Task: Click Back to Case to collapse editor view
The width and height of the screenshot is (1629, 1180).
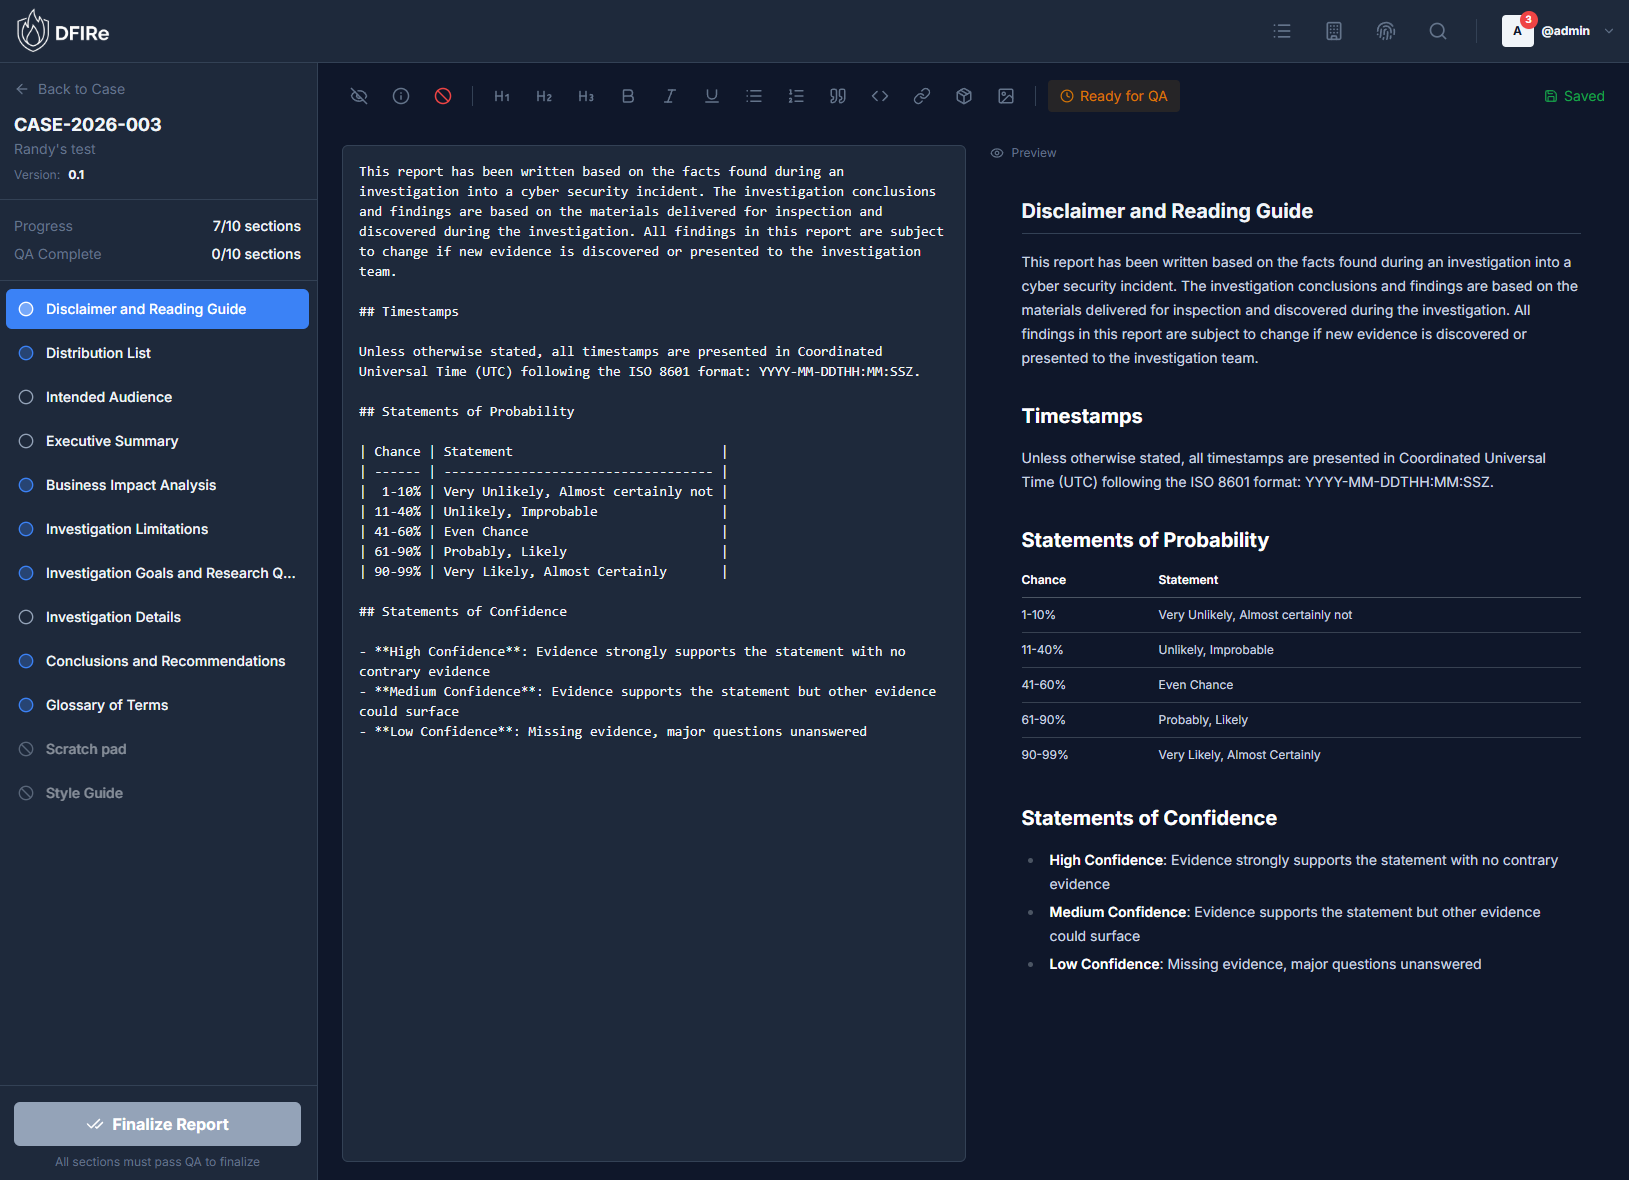Action: (x=70, y=89)
